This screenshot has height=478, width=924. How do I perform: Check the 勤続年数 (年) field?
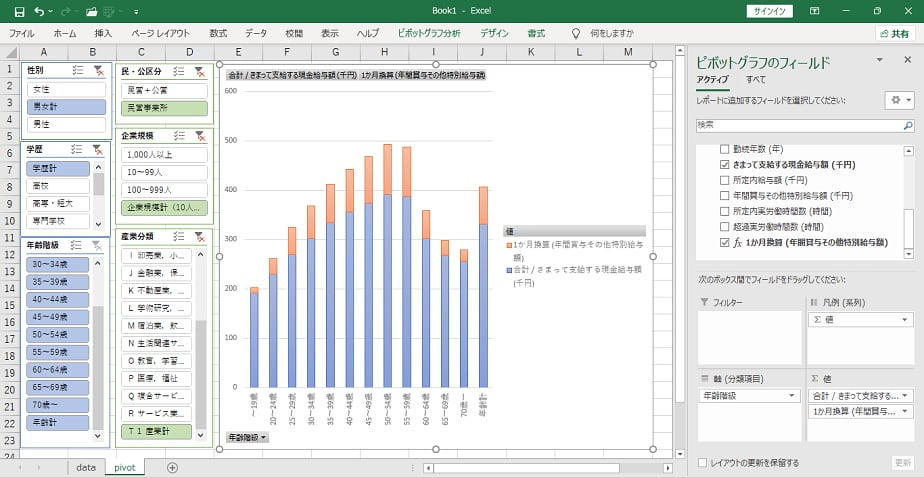(726, 148)
